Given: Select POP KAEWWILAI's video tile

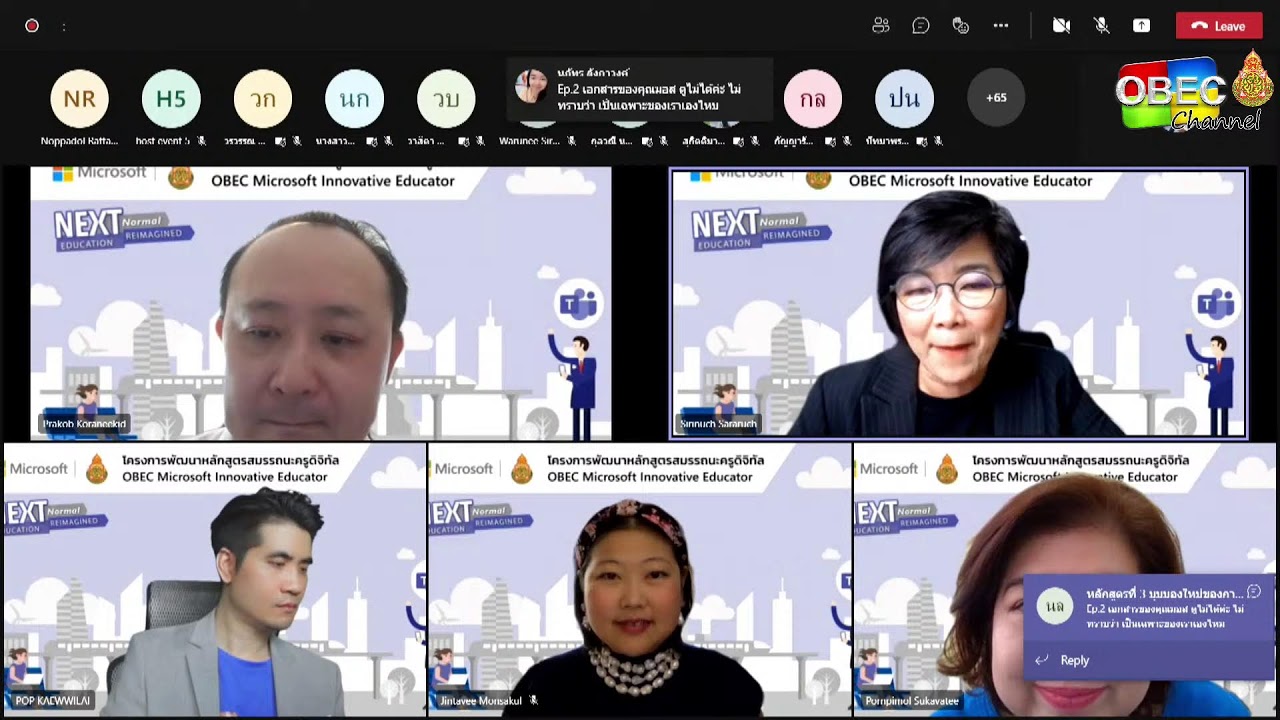Looking at the screenshot, I should click(x=213, y=580).
